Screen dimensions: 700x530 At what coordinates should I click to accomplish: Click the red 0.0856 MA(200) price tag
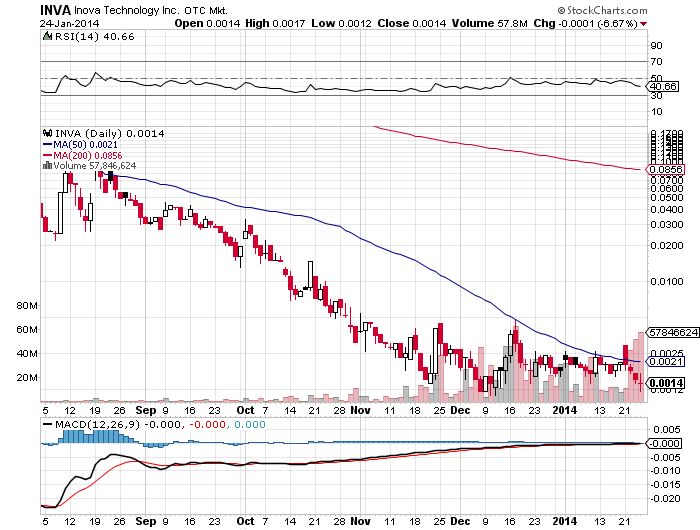665,169
